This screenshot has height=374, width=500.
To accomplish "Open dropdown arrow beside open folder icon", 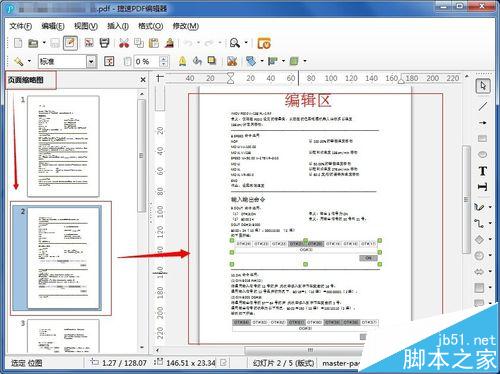I will pos(44,43).
